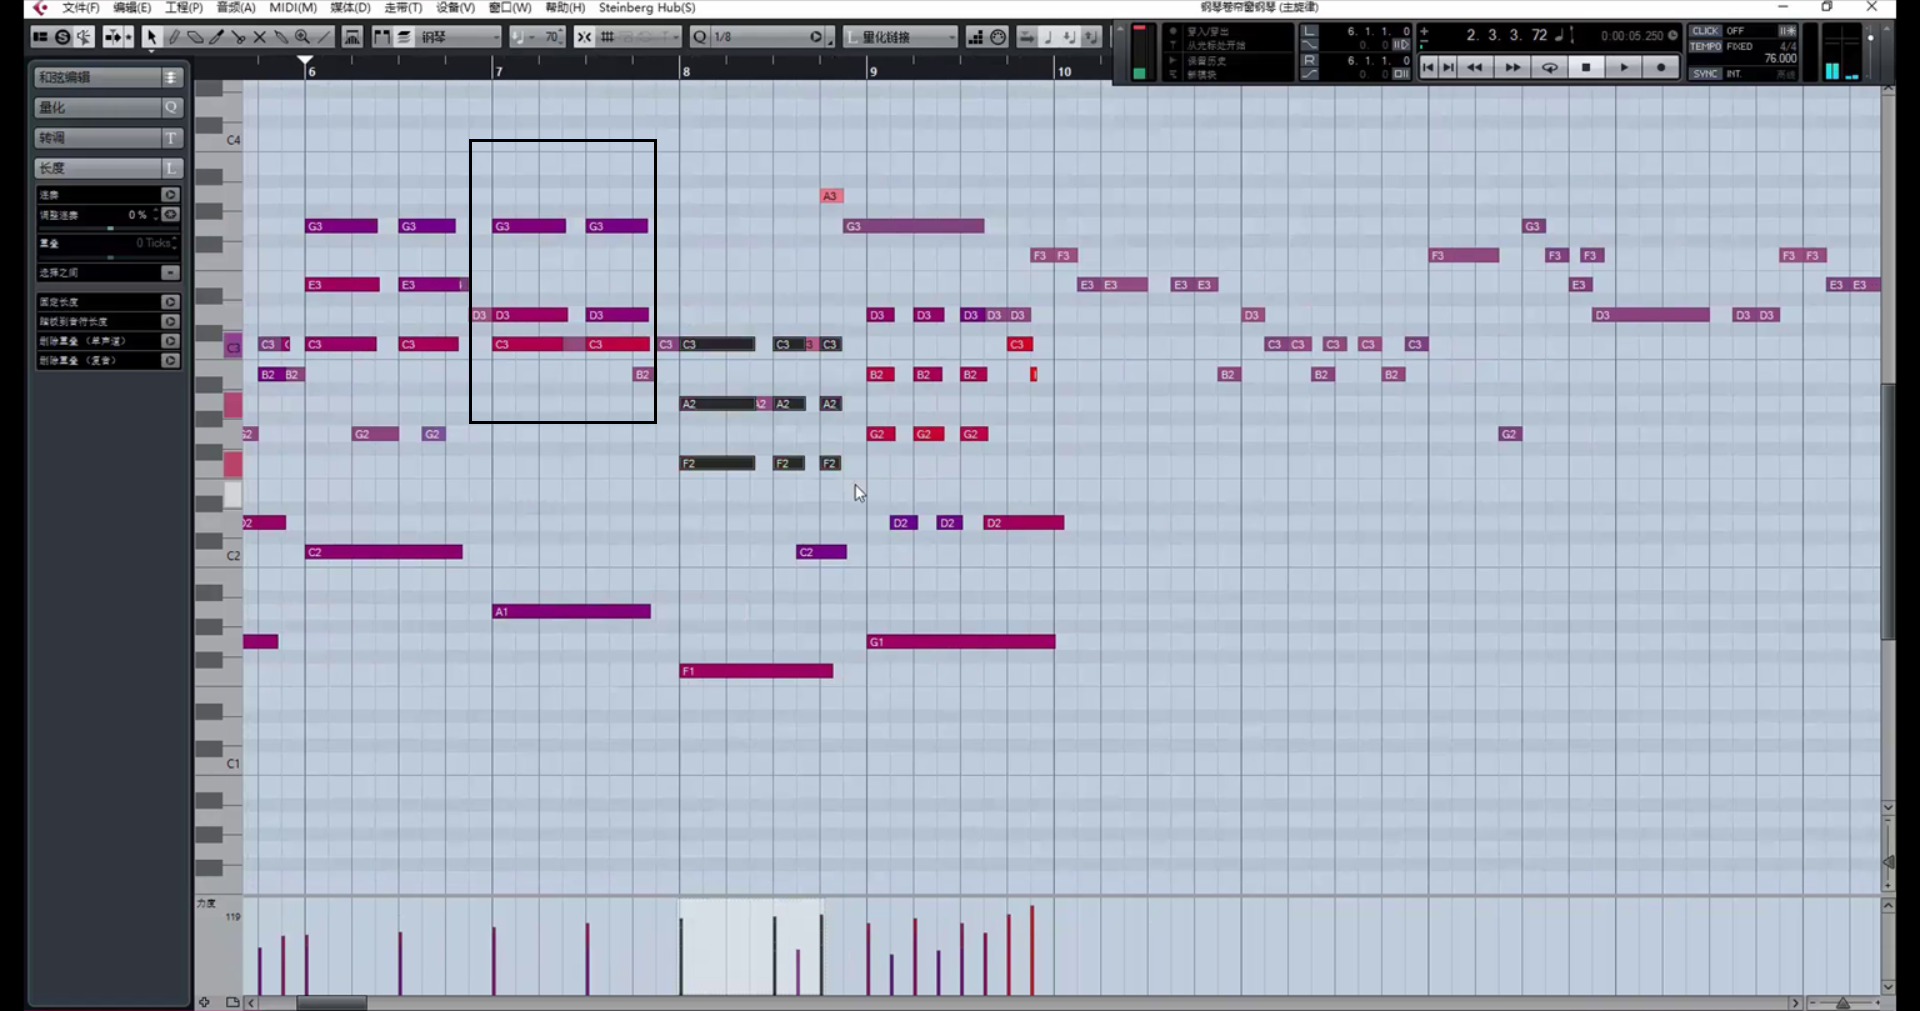Apply legato with 连奏 play button
Viewport: 1920px width, 1011px height.
170,195
